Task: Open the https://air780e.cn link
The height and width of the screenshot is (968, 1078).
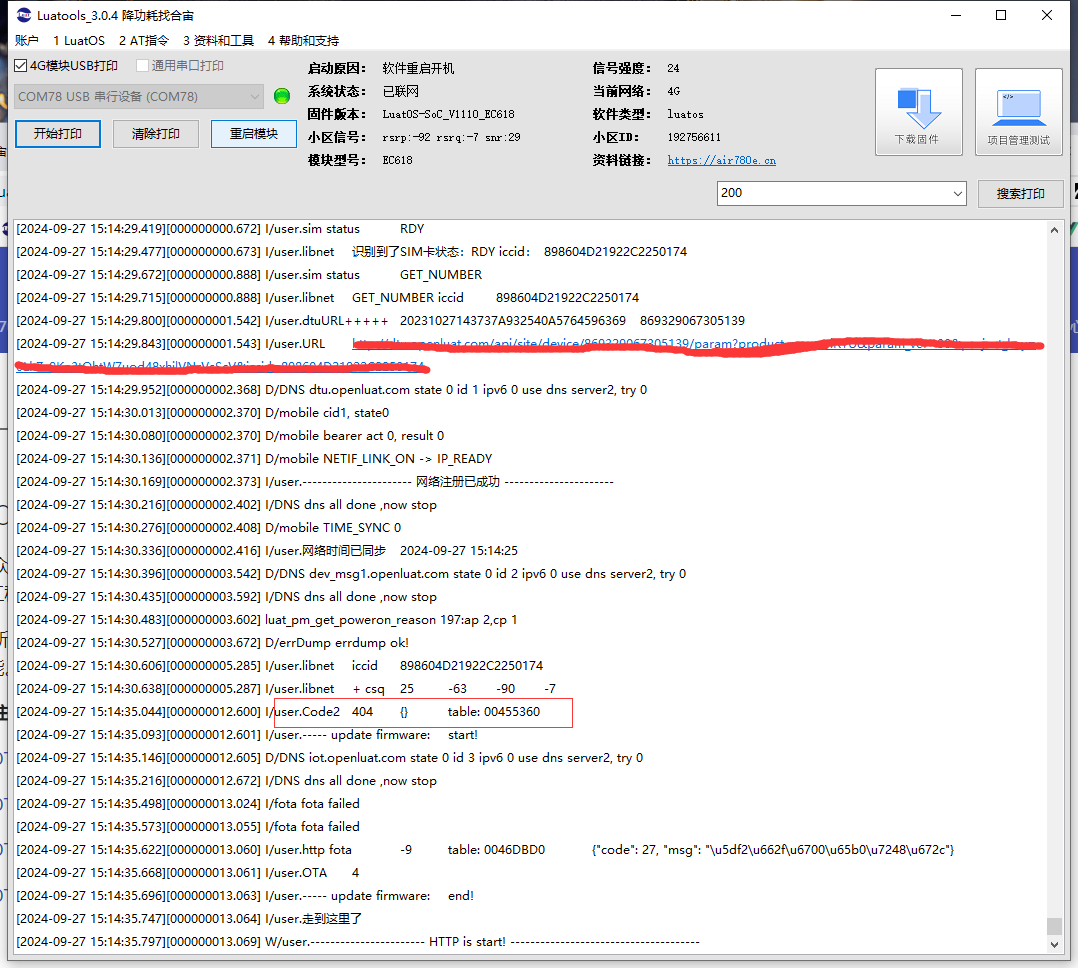Action: (x=721, y=160)
